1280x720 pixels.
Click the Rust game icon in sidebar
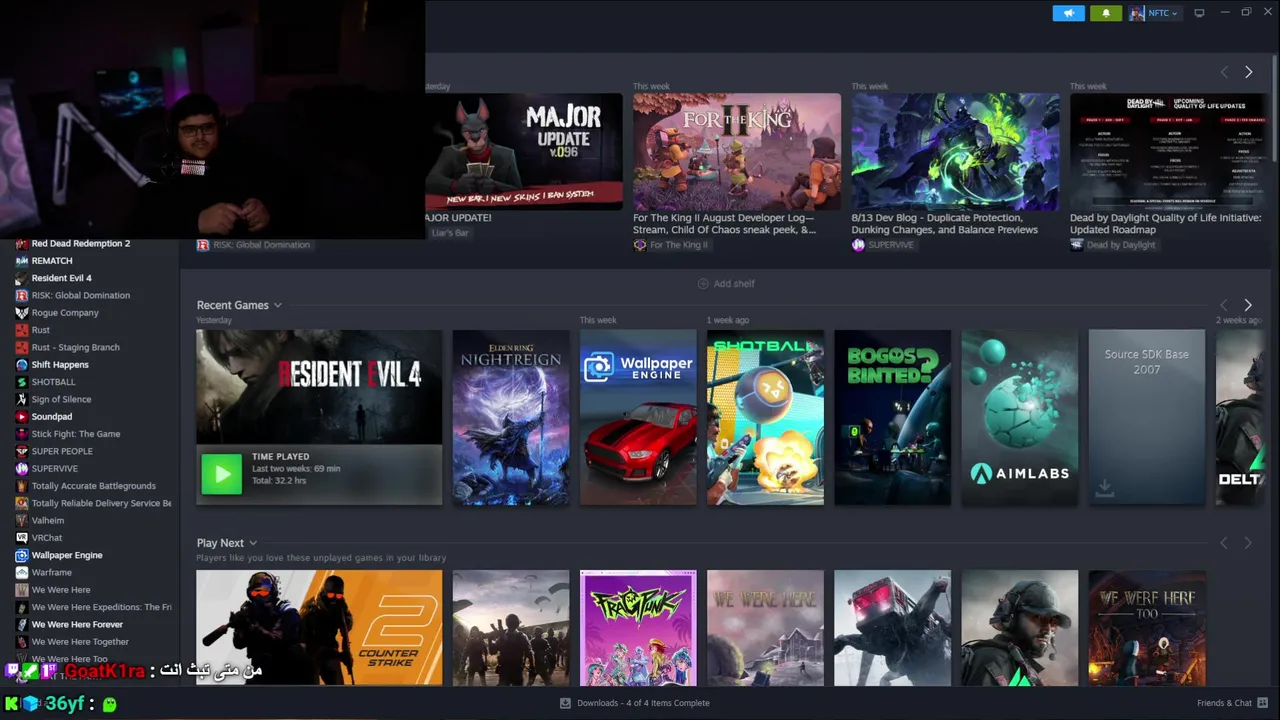22,330
